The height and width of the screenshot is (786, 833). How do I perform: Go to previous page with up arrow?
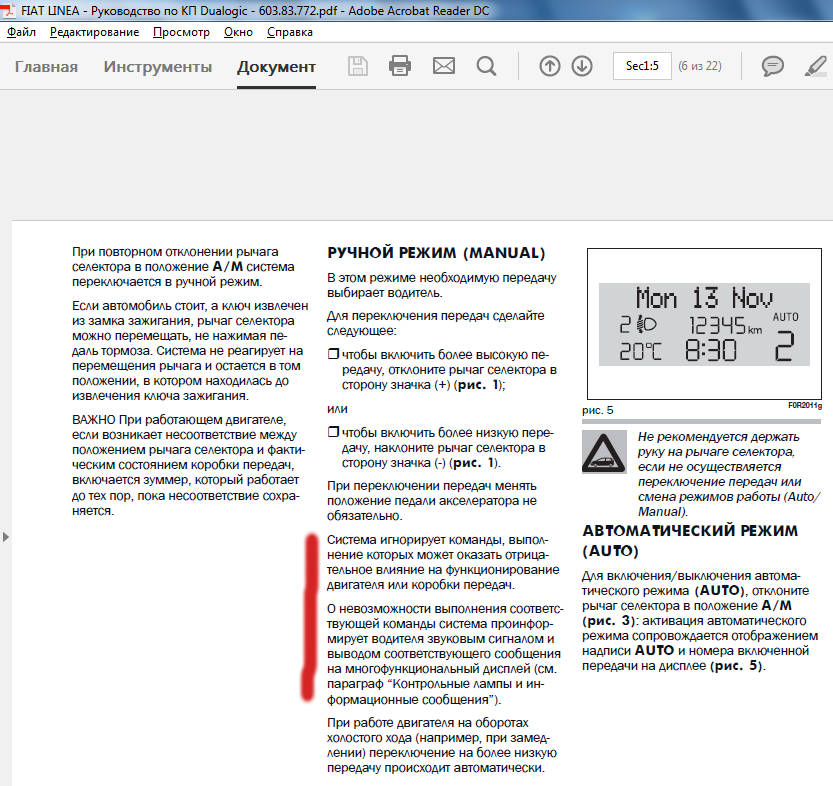click(549, 67)
